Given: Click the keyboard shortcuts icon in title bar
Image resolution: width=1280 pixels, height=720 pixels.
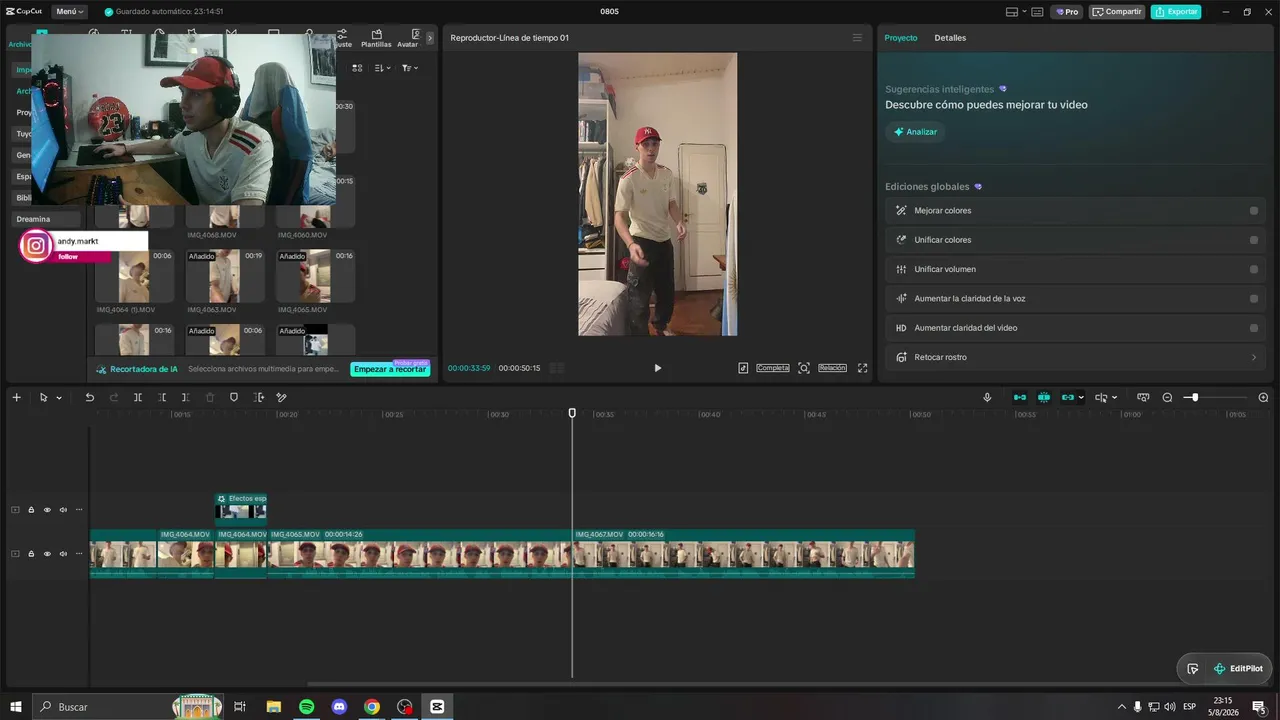Looking at the screenshot, I should [x=1037, y=12].
